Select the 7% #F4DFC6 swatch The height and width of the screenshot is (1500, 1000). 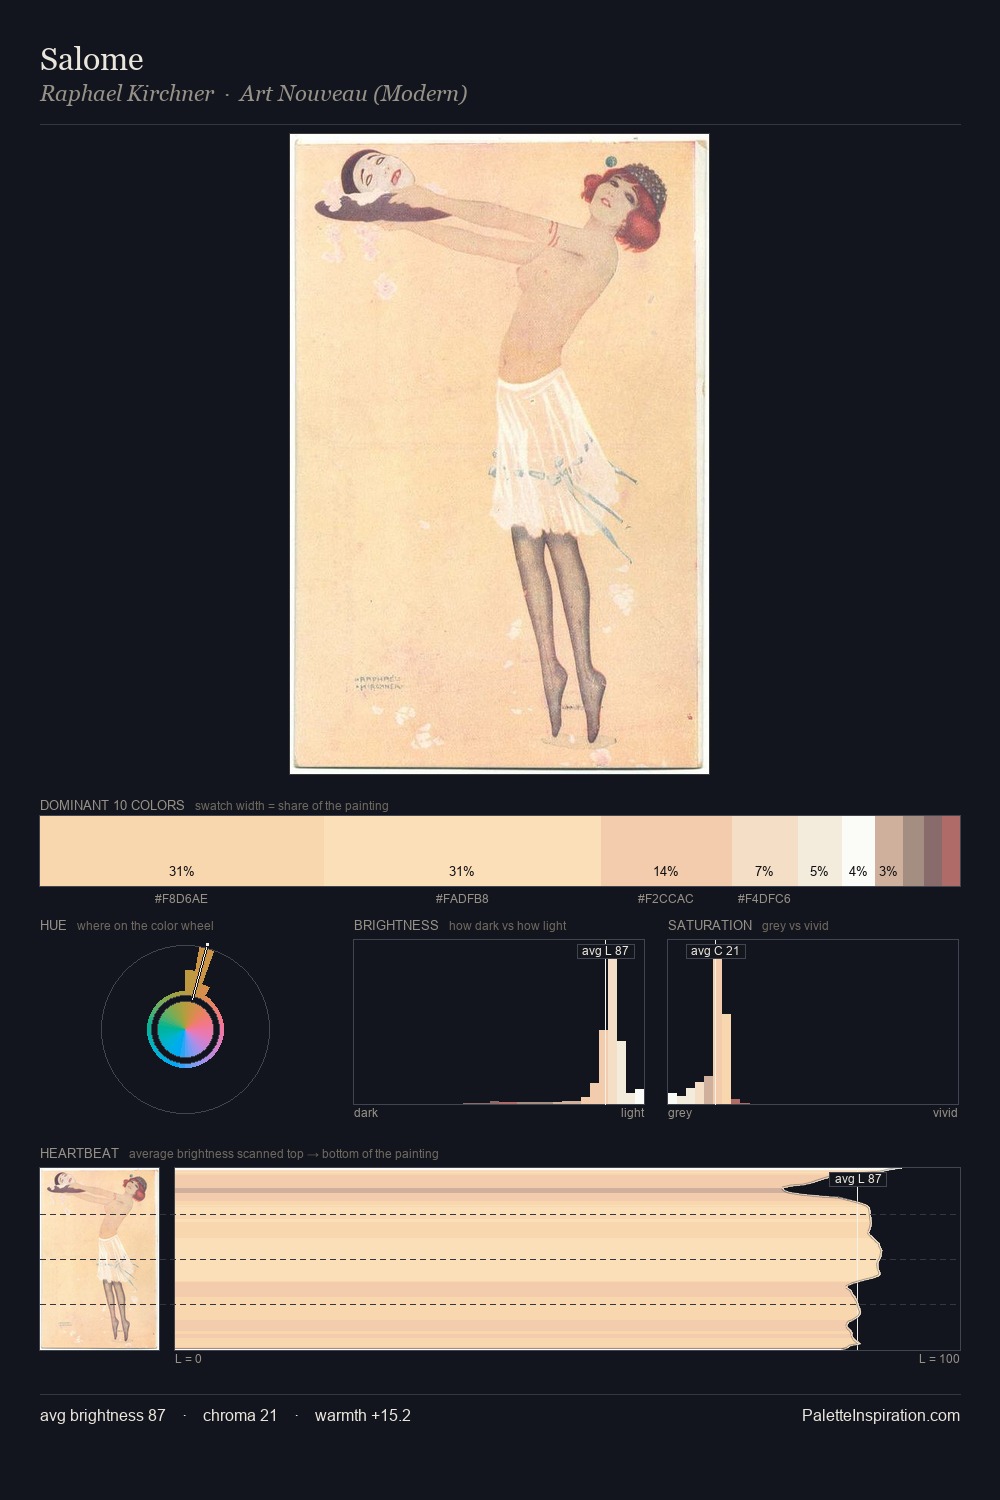tap(764, 851)
